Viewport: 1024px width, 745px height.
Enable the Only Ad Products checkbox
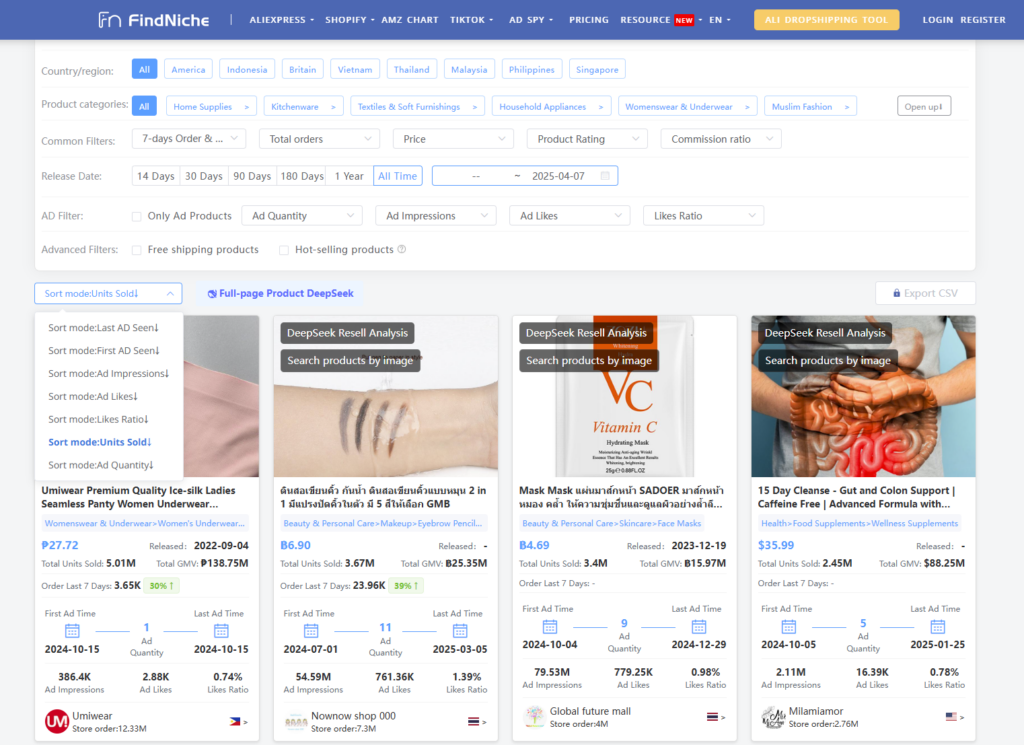[x=137, y=216]
